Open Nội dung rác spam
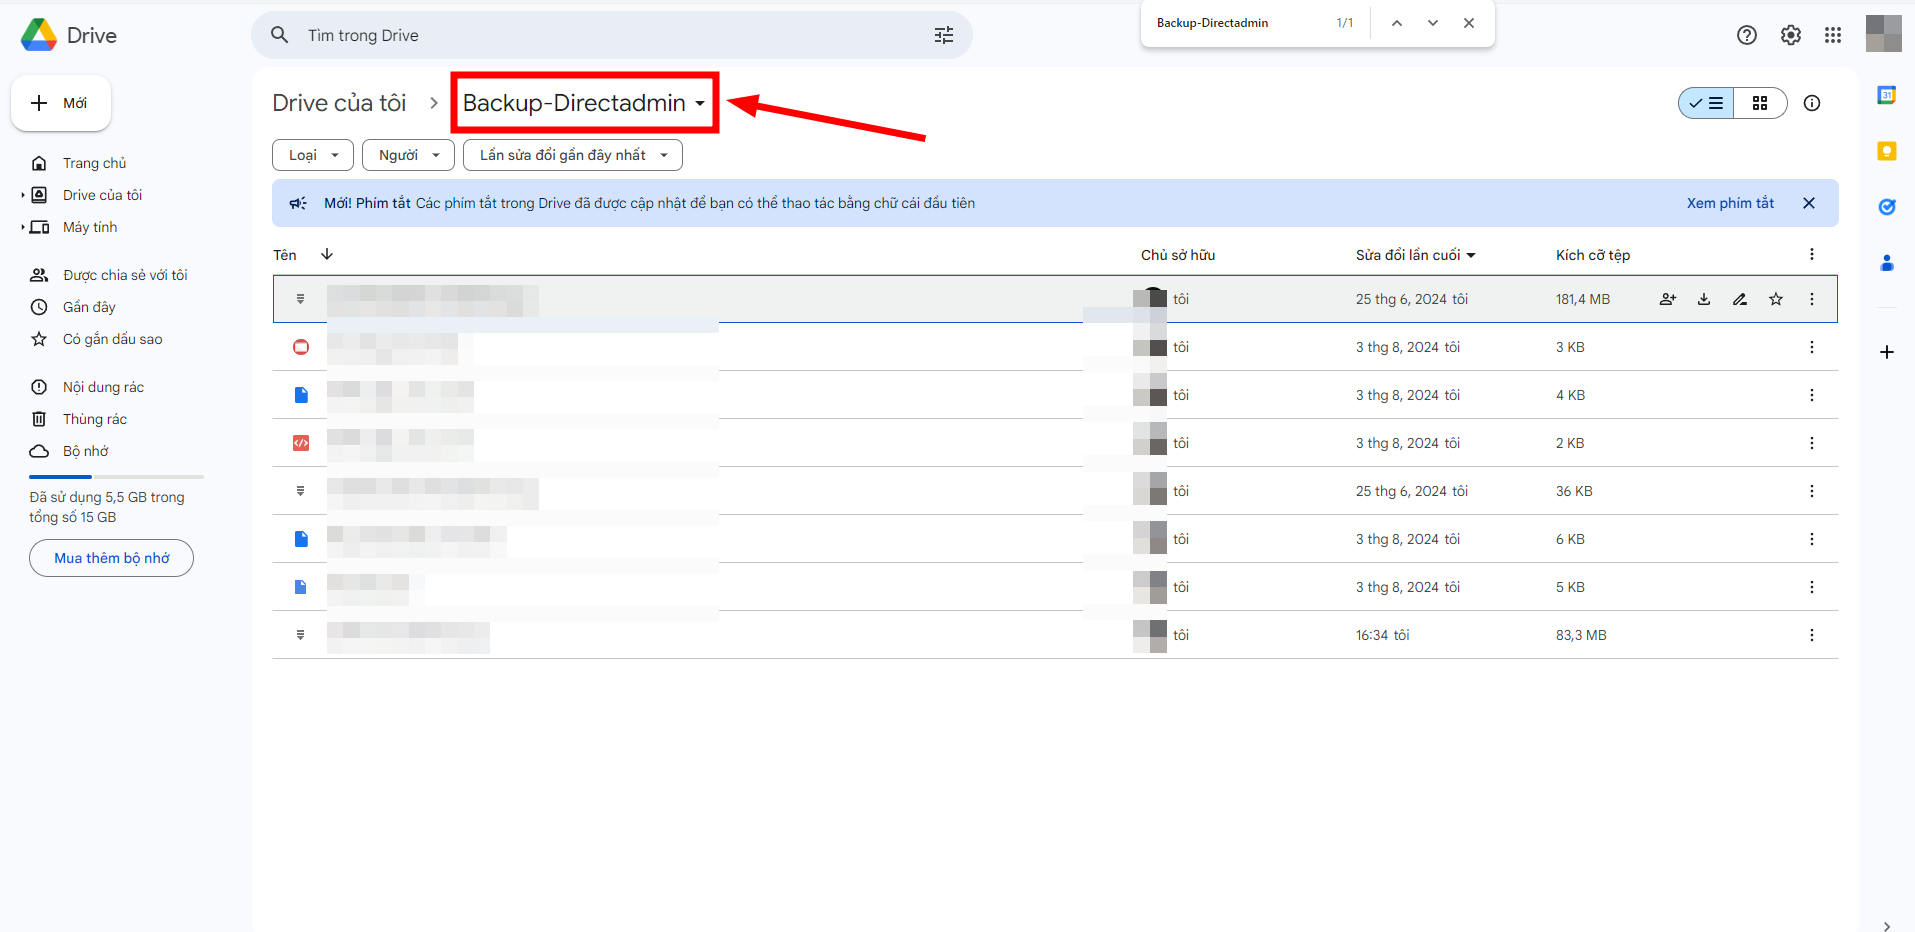 point(103,387)
